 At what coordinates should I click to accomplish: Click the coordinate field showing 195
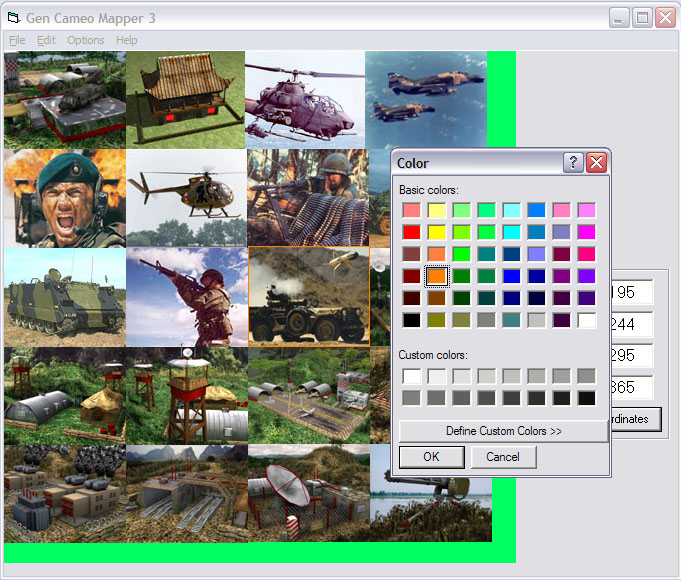630,292
